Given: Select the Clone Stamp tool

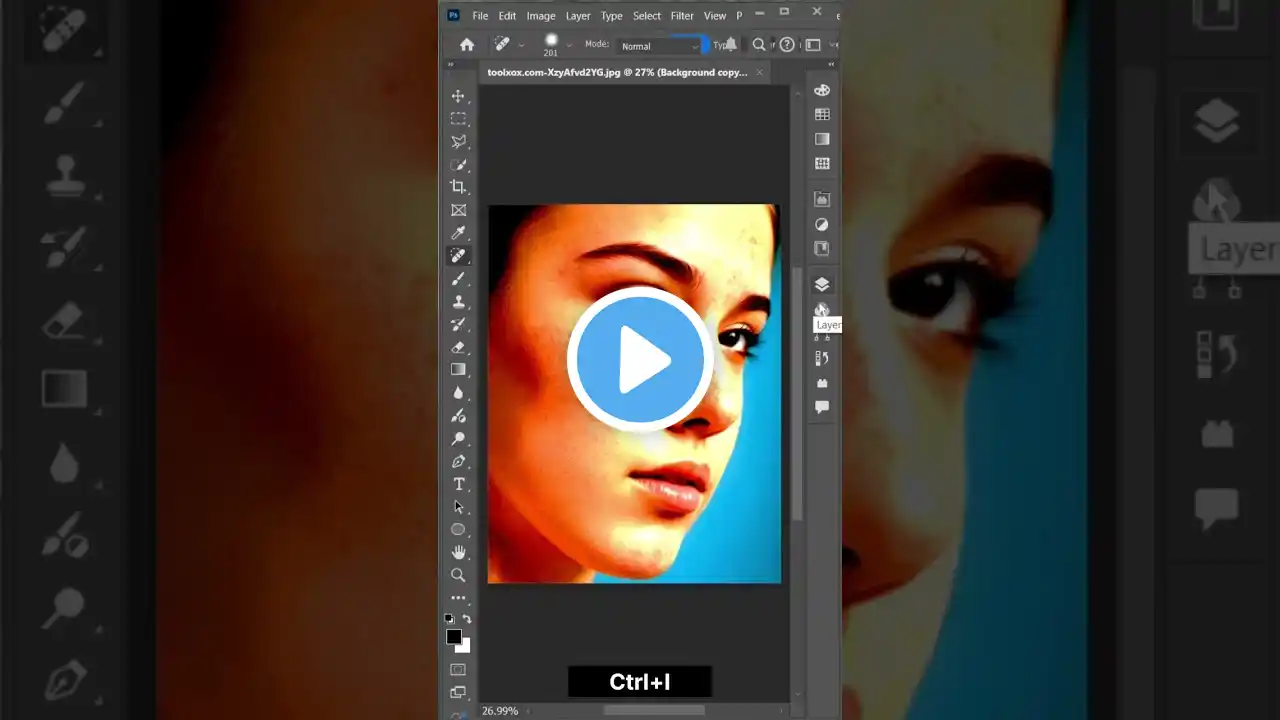Looking at the screenshot, I should [458, 301].
